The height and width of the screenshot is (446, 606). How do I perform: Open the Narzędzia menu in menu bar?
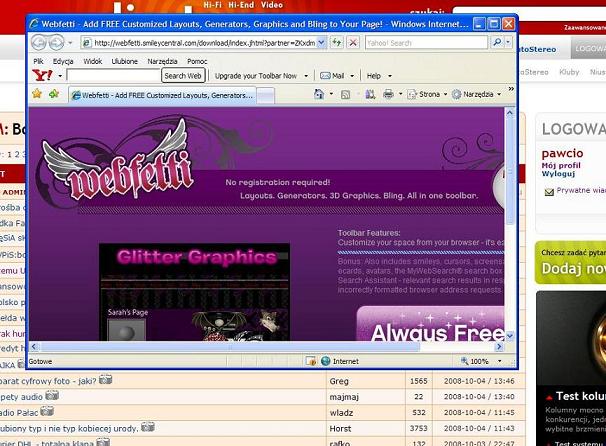(162, 61)
